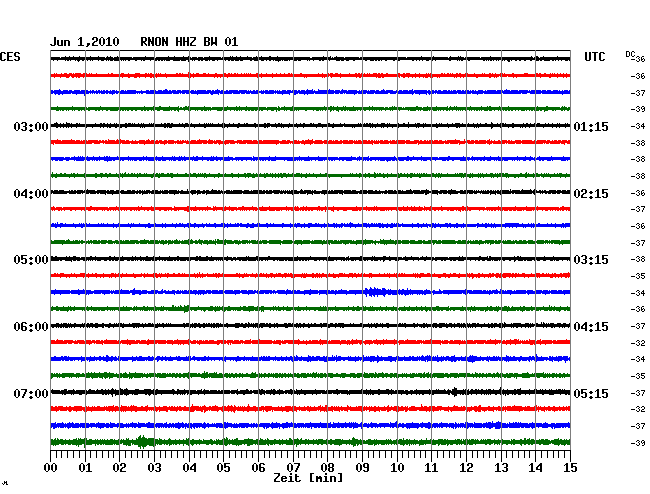
Task: Select the station title "RNON HHZ BW 01"
Action: [189, 42]
